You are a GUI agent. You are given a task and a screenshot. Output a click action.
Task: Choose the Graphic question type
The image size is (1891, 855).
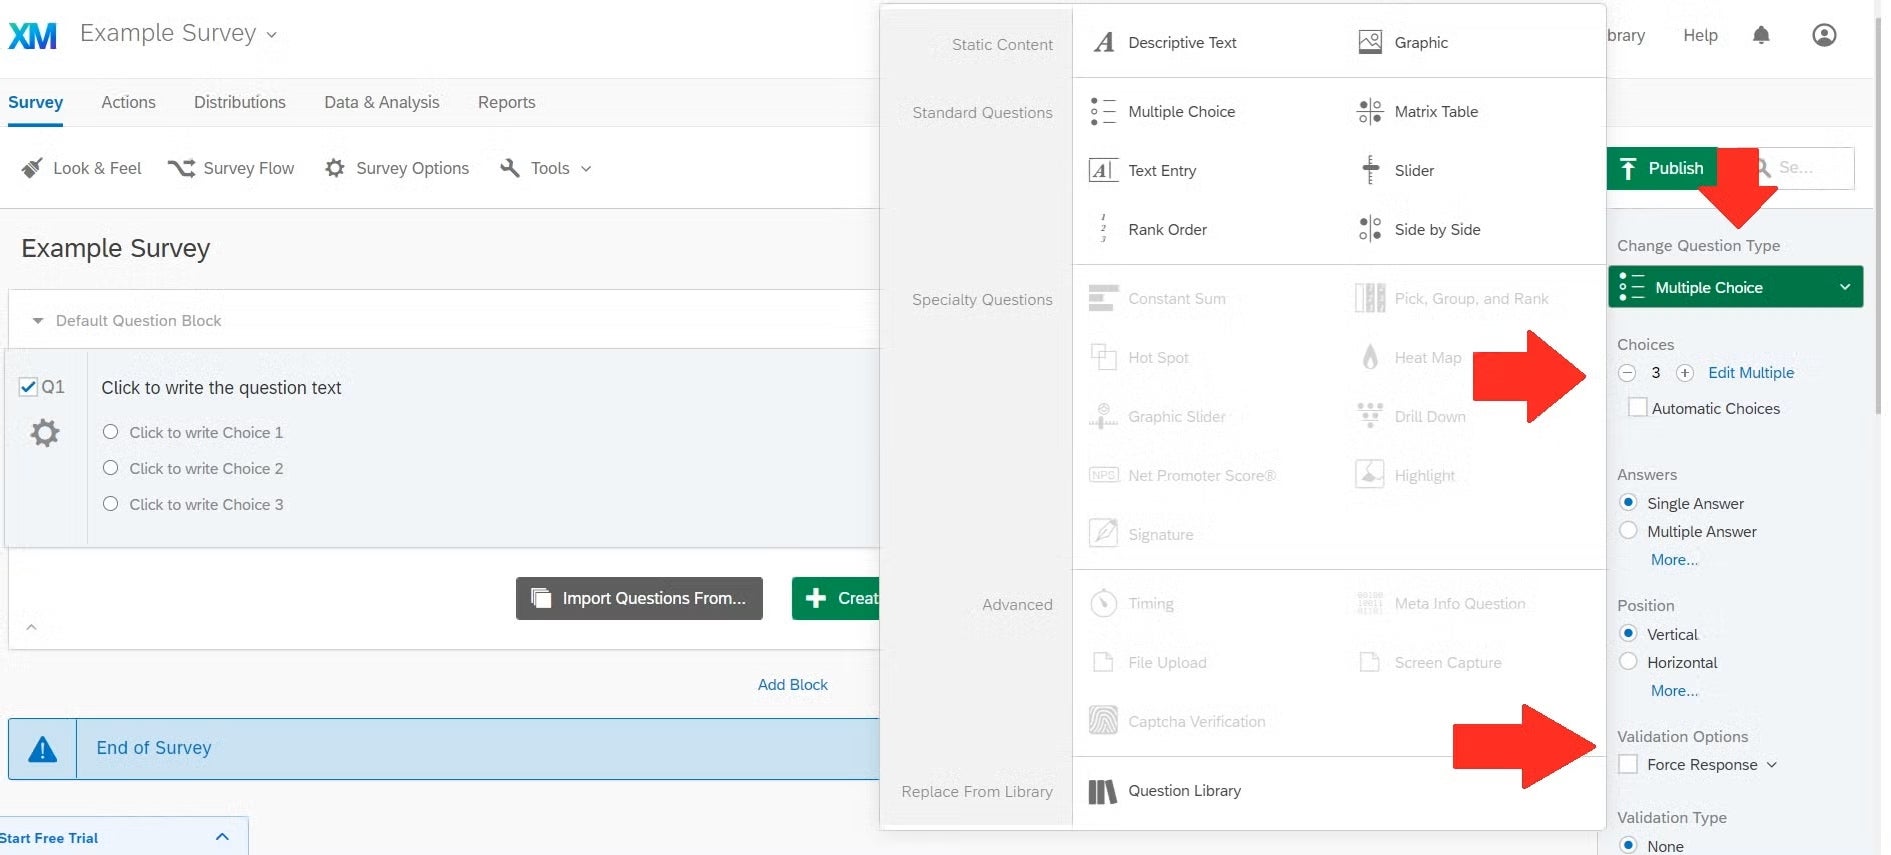(1402, 42)
